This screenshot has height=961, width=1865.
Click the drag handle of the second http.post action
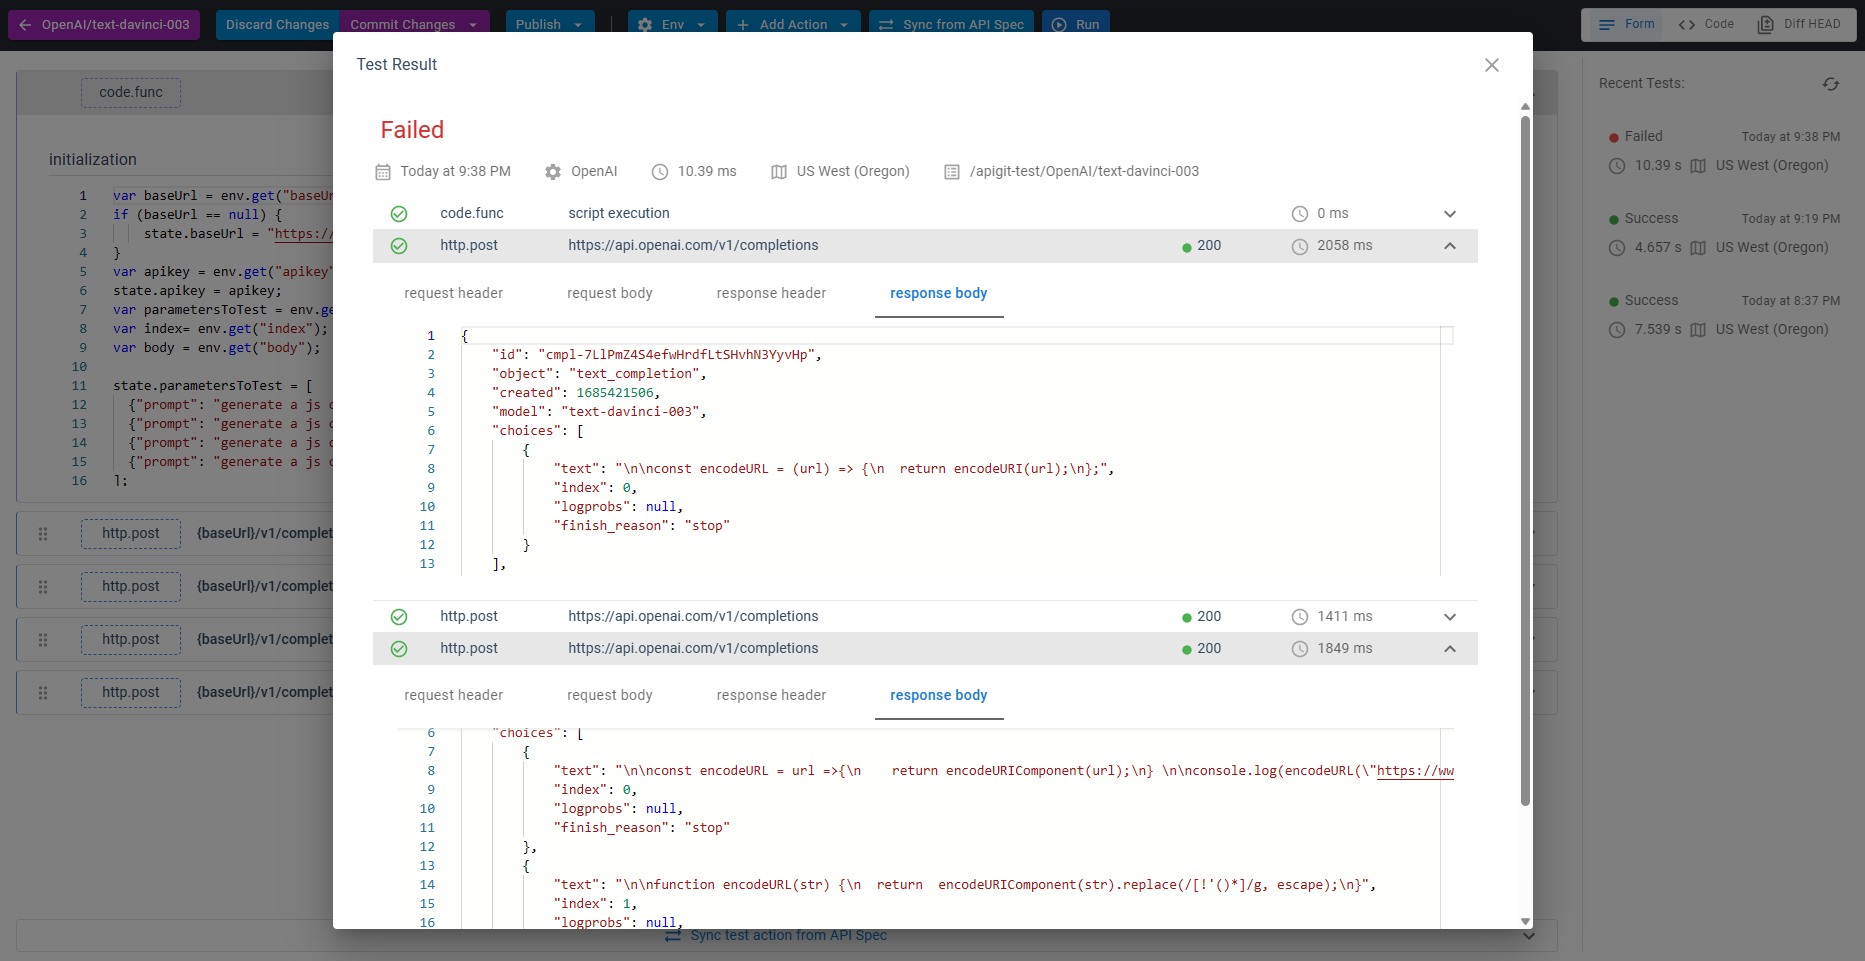pyautogui.click(x=43, y=587)
